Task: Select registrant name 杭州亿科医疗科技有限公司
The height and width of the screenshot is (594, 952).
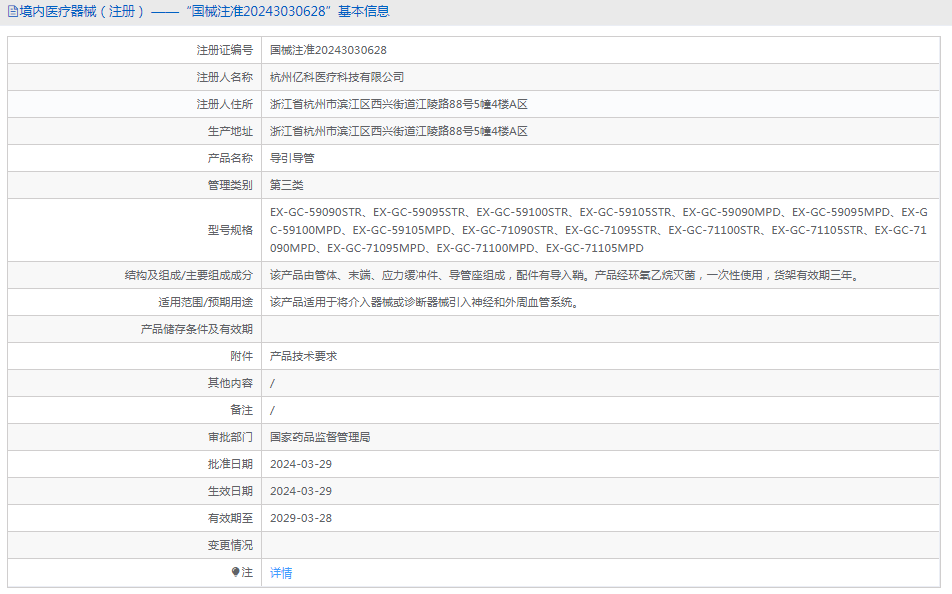Action: click(337, 77)
